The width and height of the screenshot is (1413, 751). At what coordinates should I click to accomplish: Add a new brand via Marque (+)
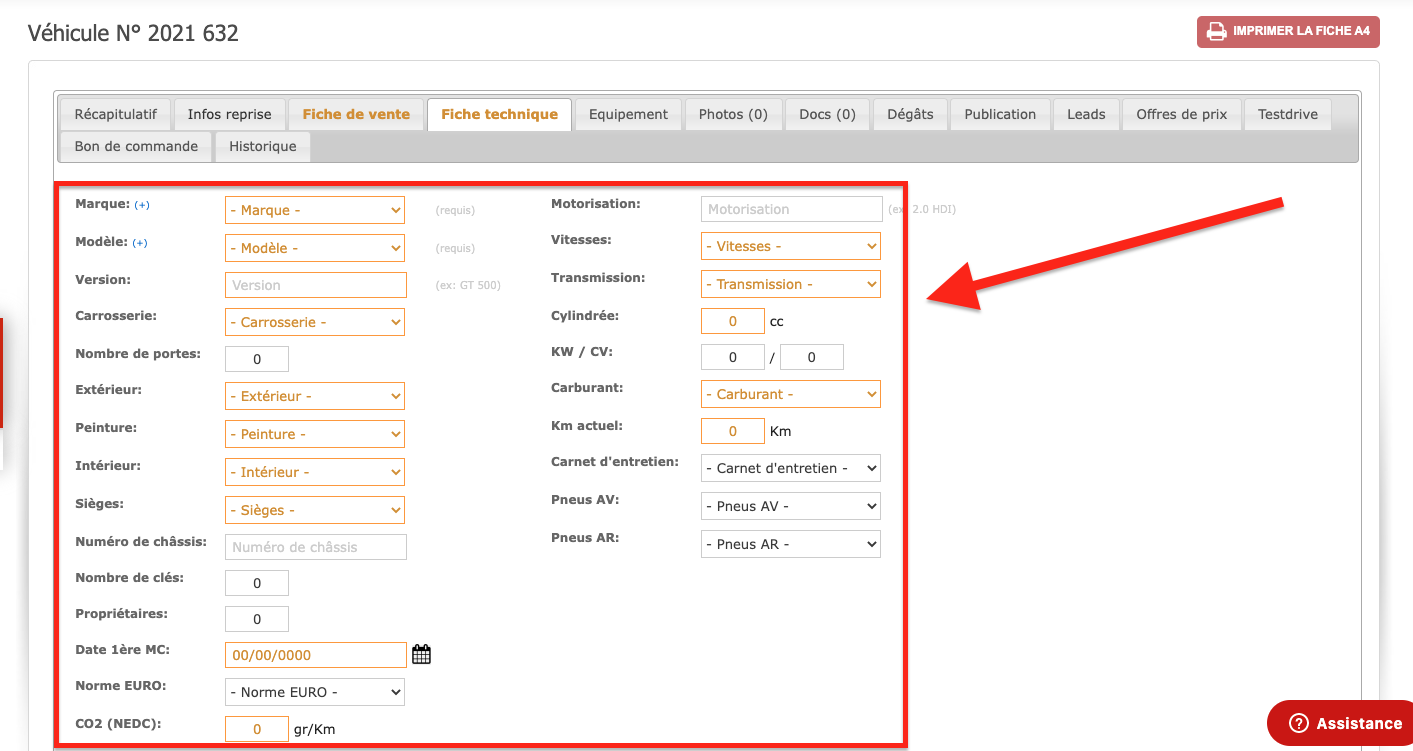tap(142, 205)
